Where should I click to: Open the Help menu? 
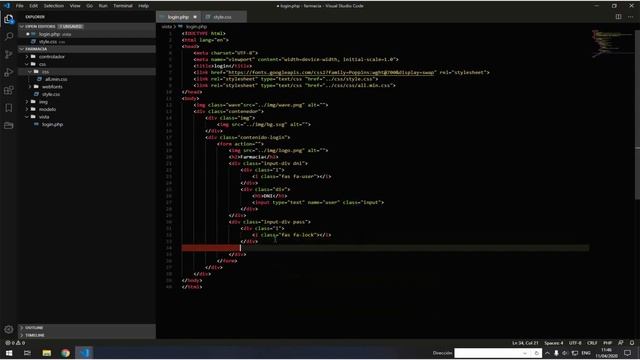click(143, 6)
